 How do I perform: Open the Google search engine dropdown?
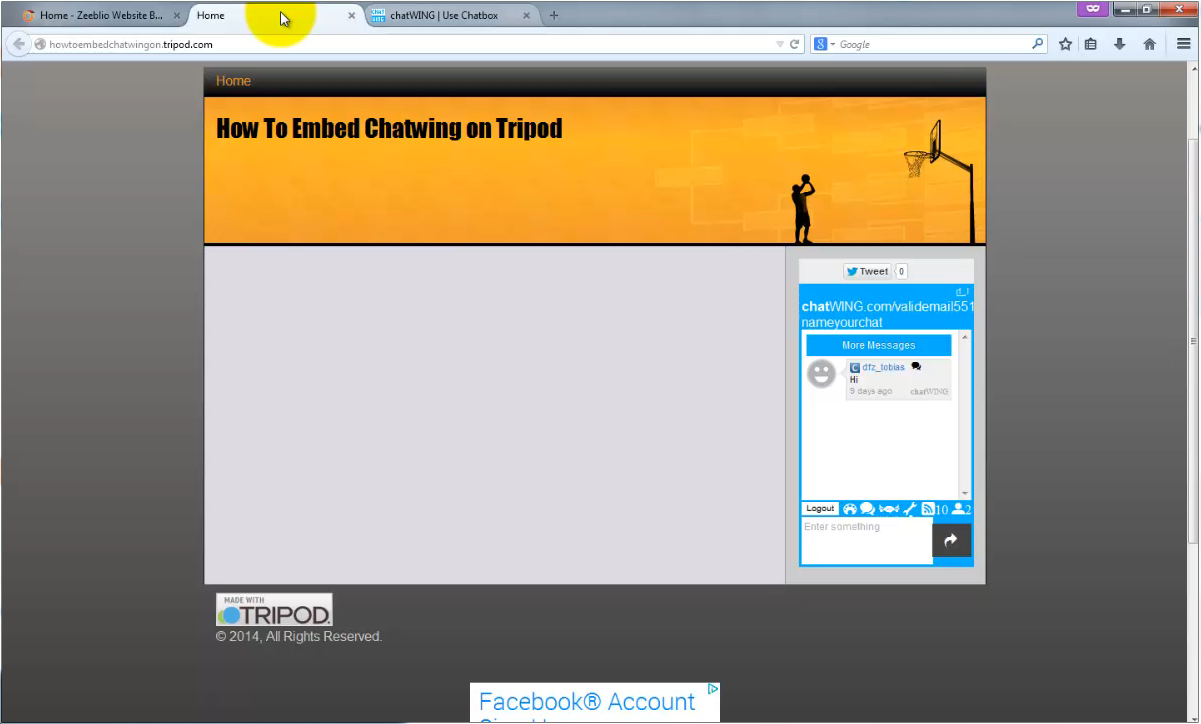click(x=824, y=44)
